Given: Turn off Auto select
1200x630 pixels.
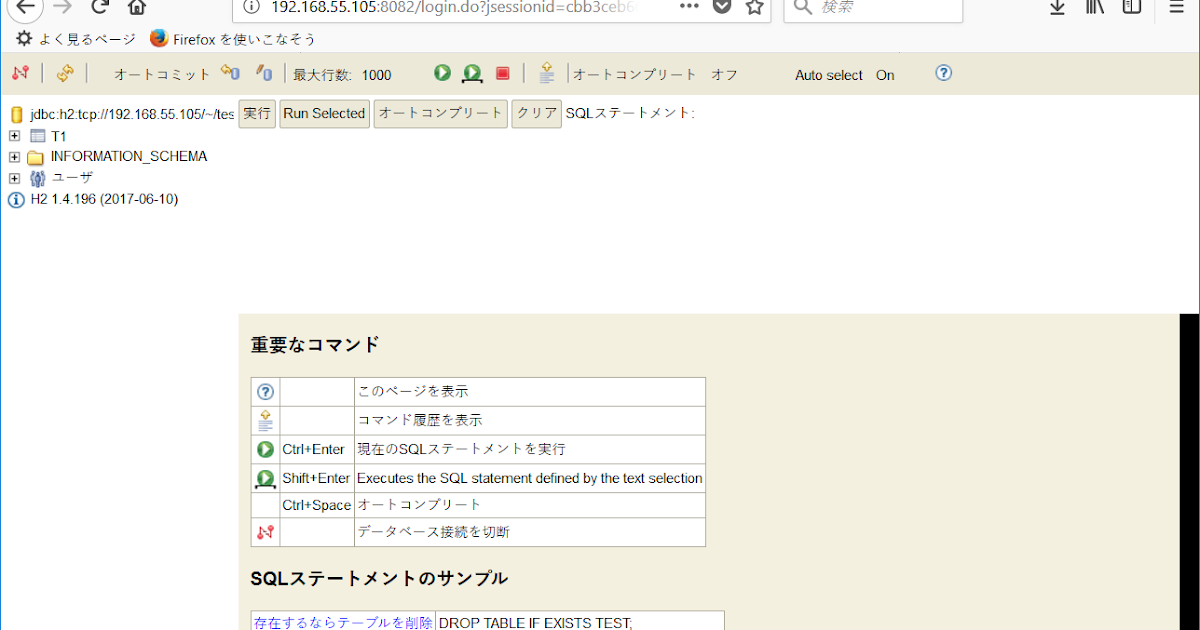Looking at the screenshot, I should coord(884,75).
